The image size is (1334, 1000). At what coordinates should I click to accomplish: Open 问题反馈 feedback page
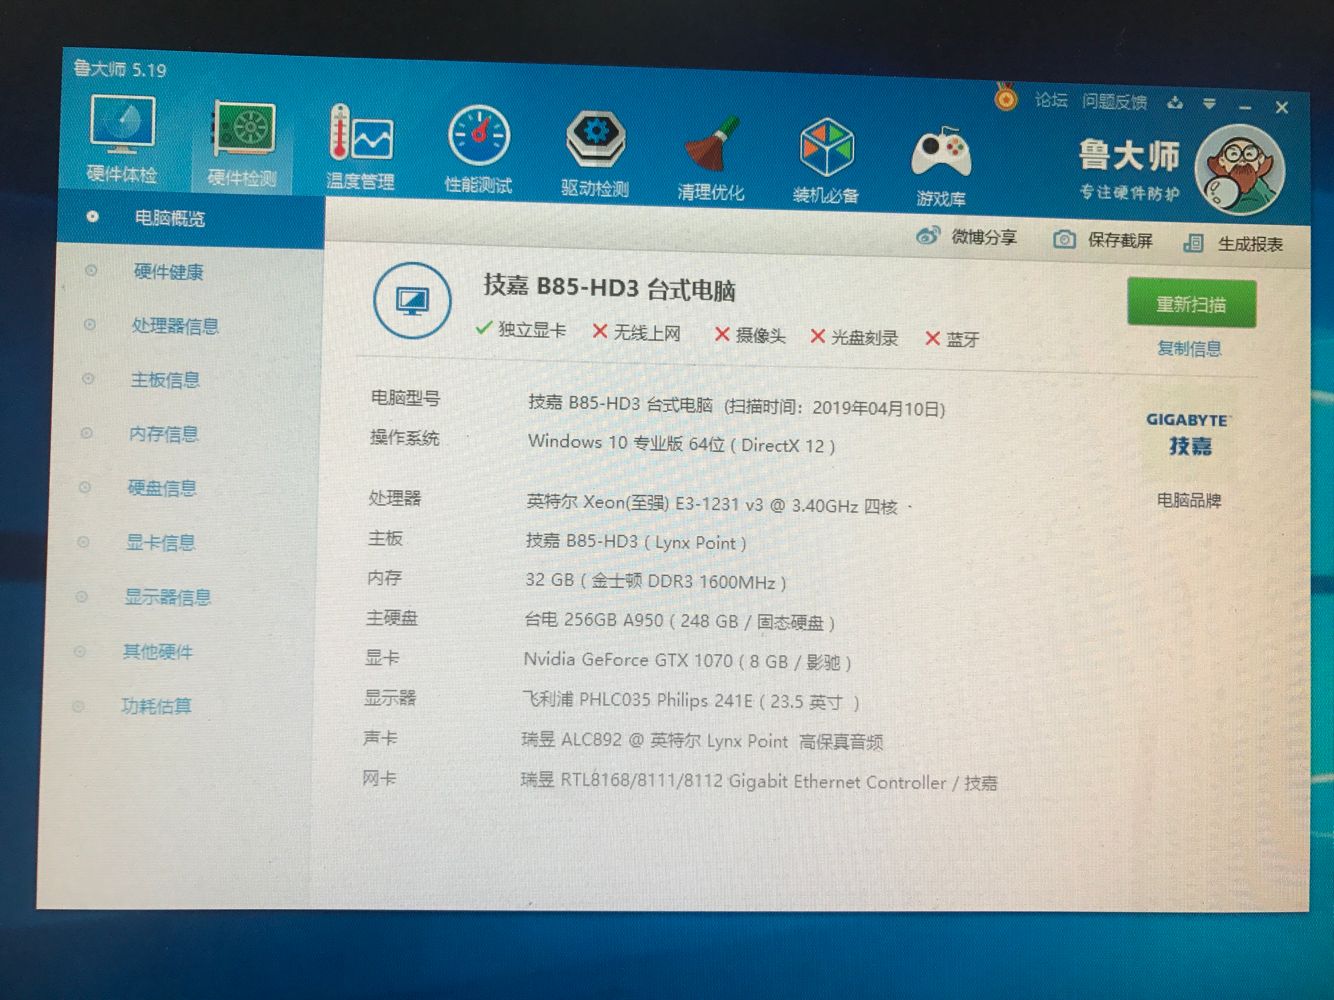(x=1113, y=102)
